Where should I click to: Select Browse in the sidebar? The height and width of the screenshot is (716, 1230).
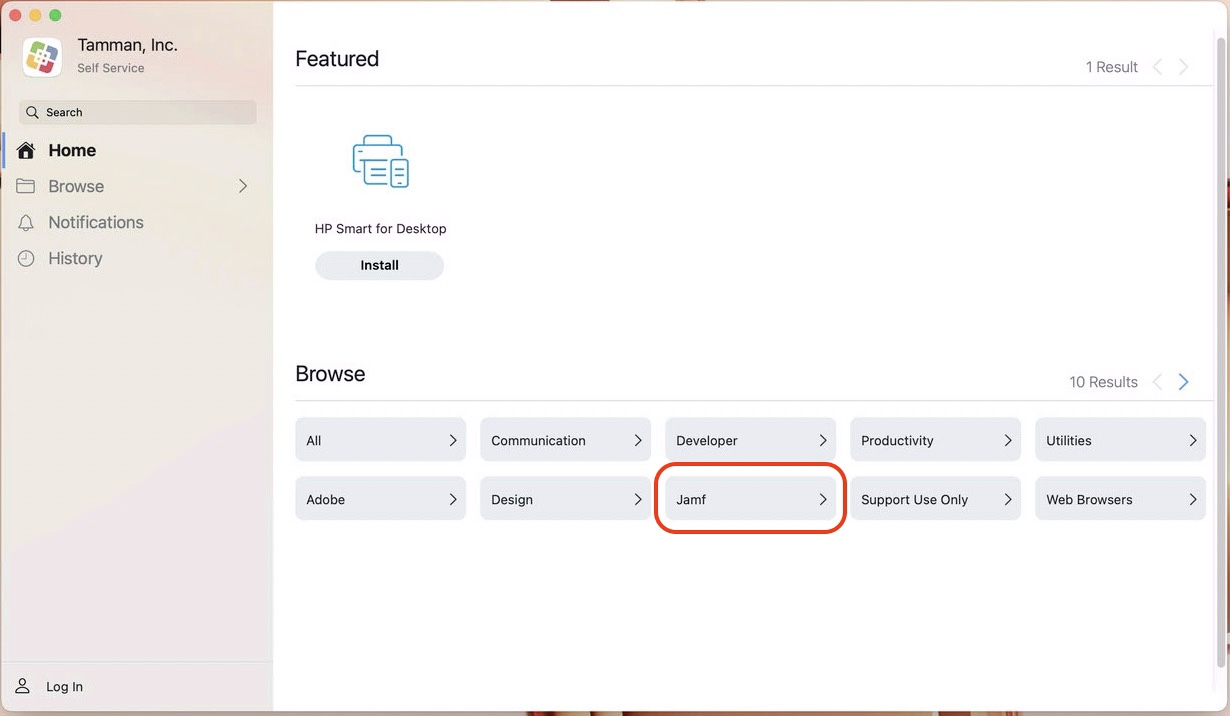[135, 186]
